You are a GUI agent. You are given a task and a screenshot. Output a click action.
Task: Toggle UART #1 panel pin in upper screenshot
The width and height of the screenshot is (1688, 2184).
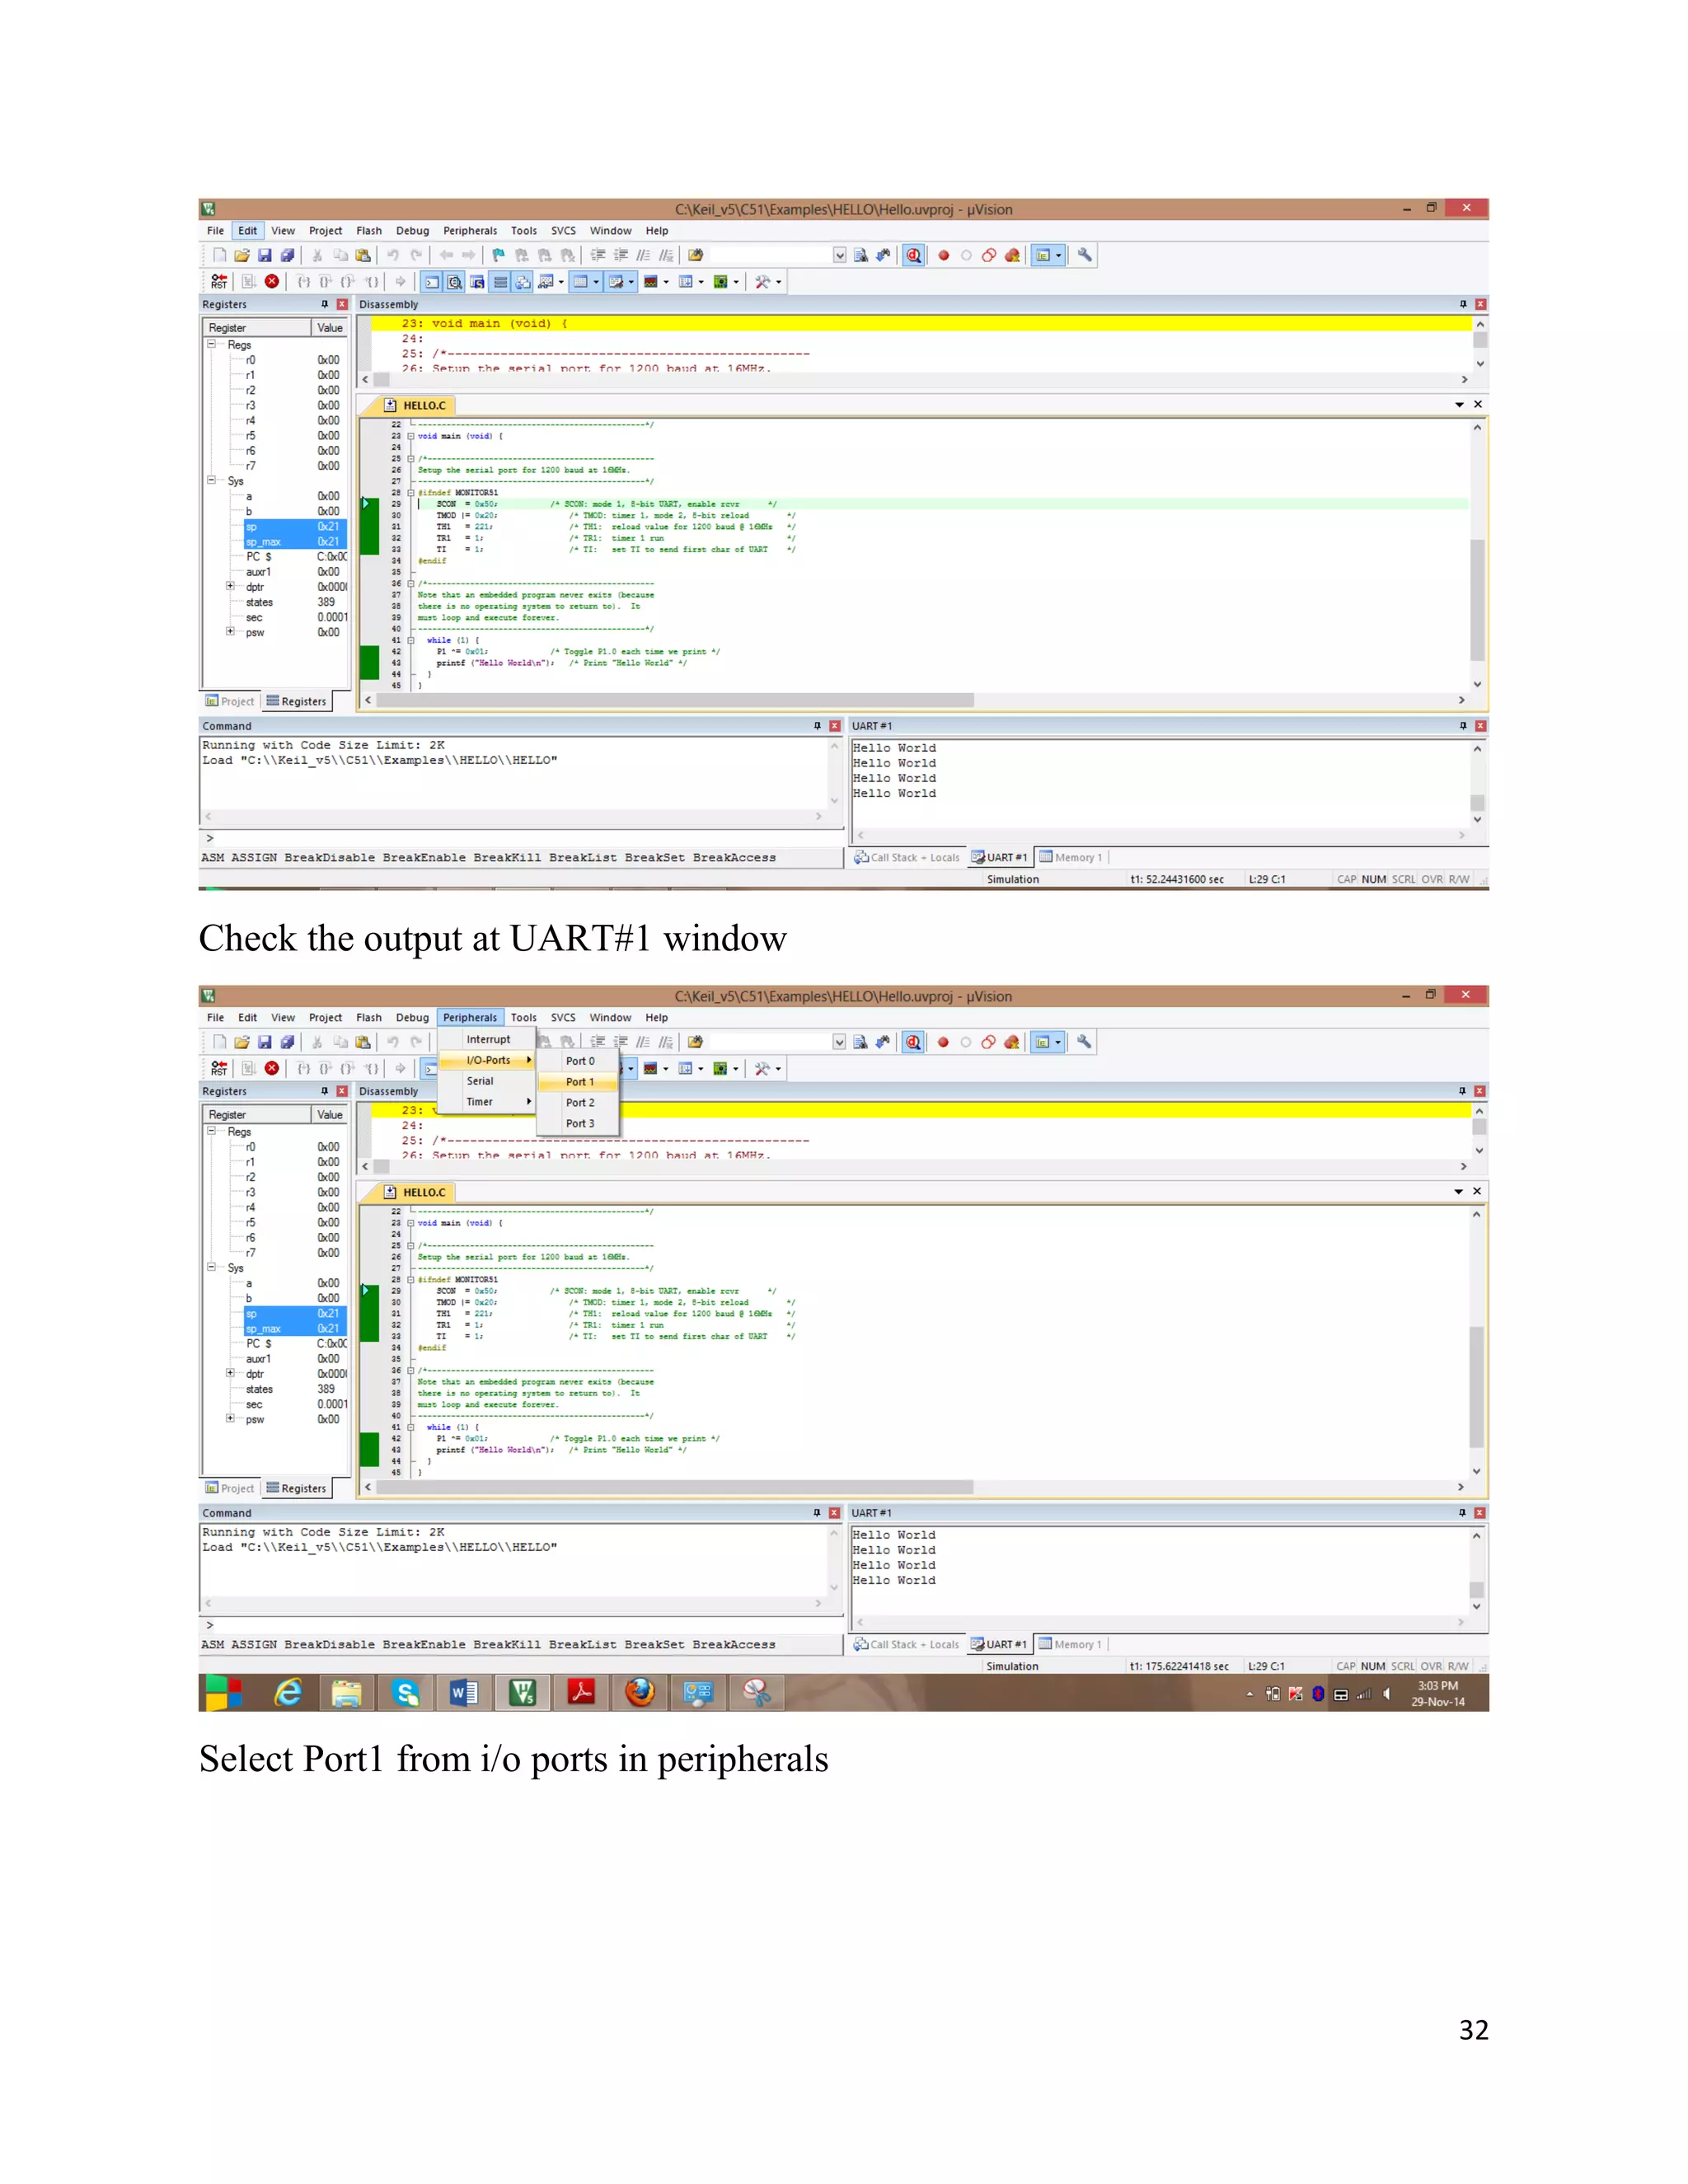[1463, 726]
